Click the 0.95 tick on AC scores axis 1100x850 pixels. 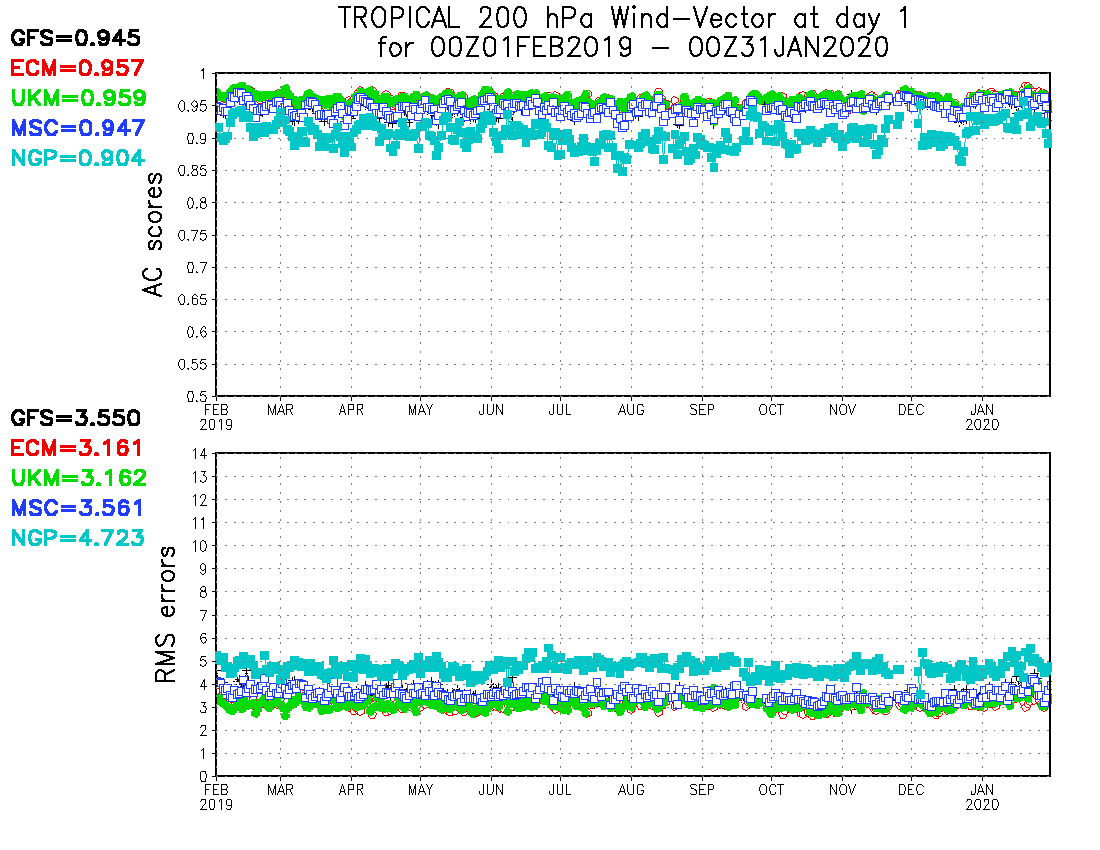194,106
